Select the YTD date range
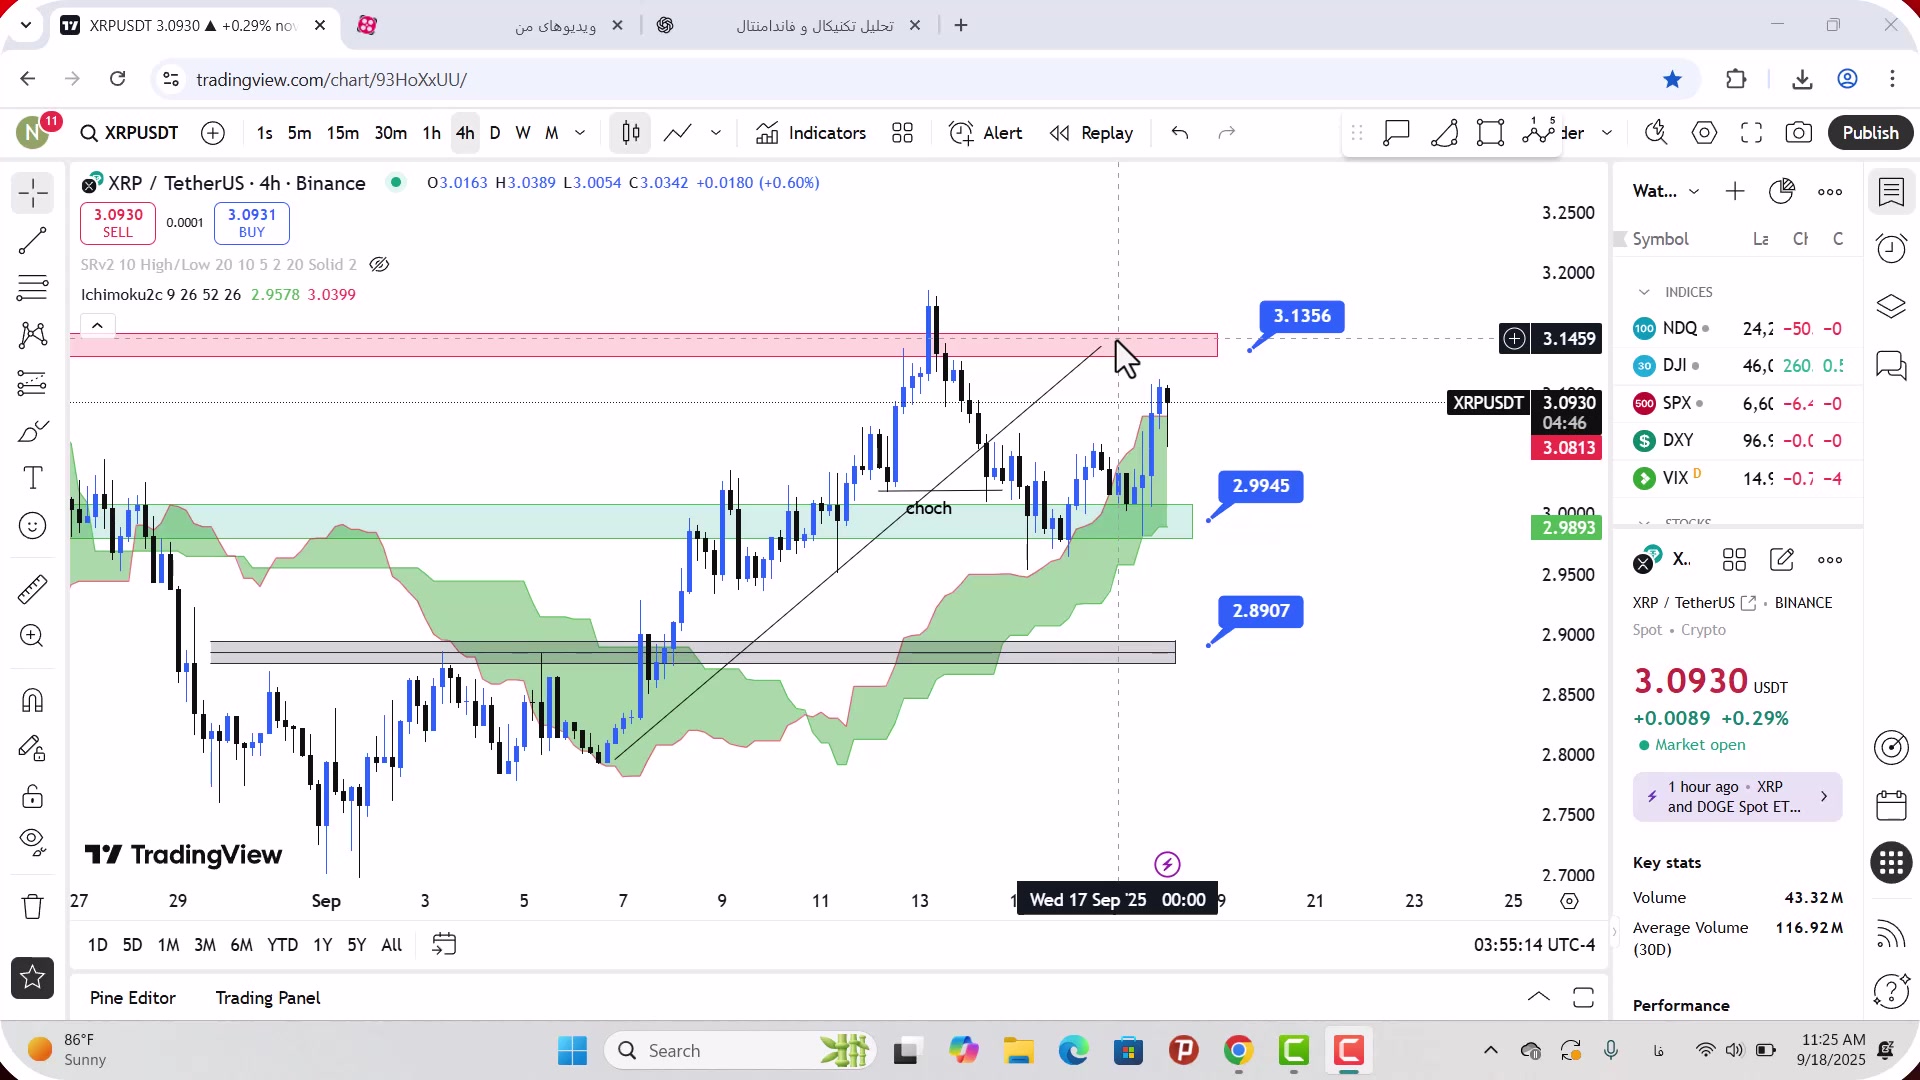Screen dimensions: 1920x1080 [x=282, y=945]
